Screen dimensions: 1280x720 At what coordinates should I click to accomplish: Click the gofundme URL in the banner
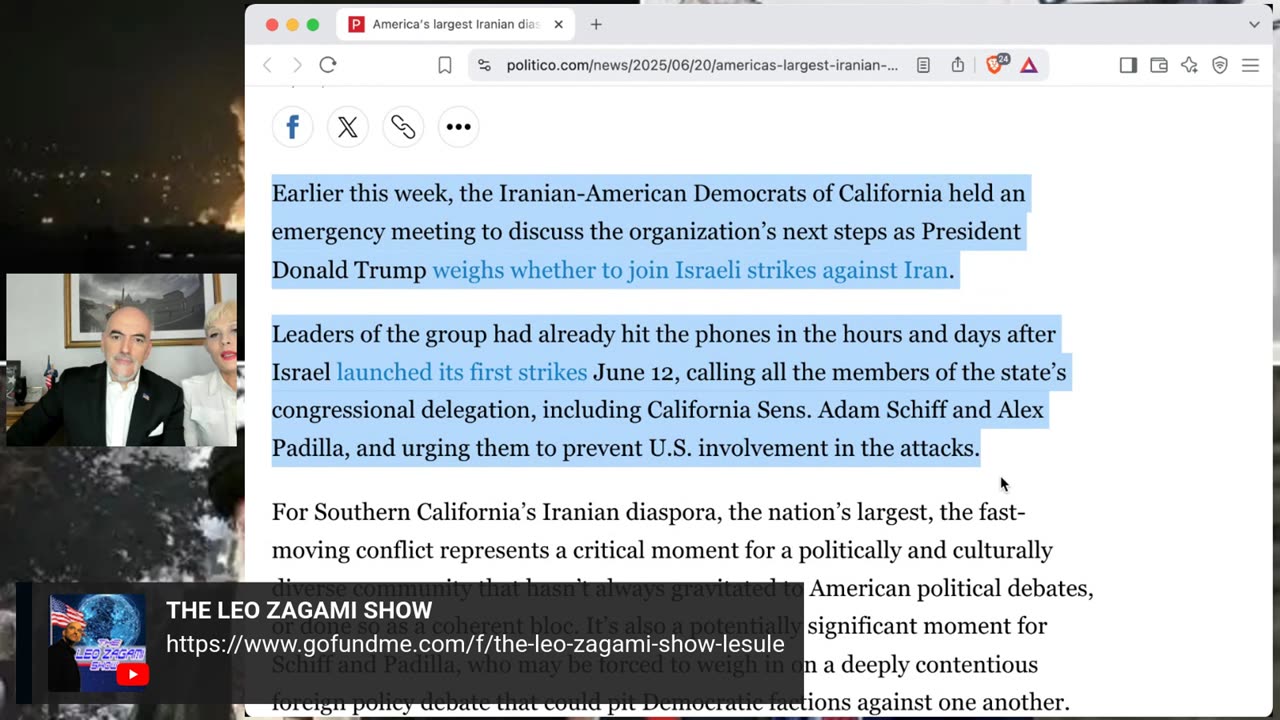(x=475, y=644)
